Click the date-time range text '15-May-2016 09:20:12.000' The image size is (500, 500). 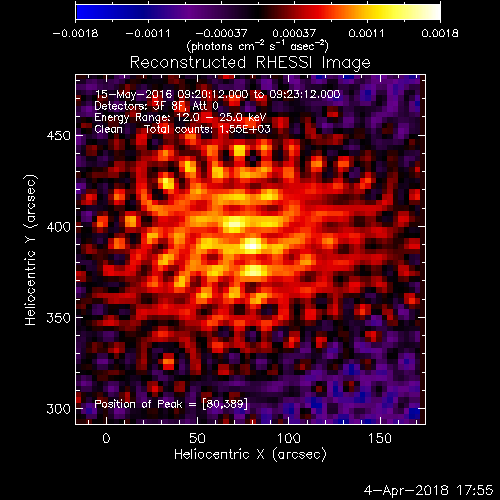[172, 94]
